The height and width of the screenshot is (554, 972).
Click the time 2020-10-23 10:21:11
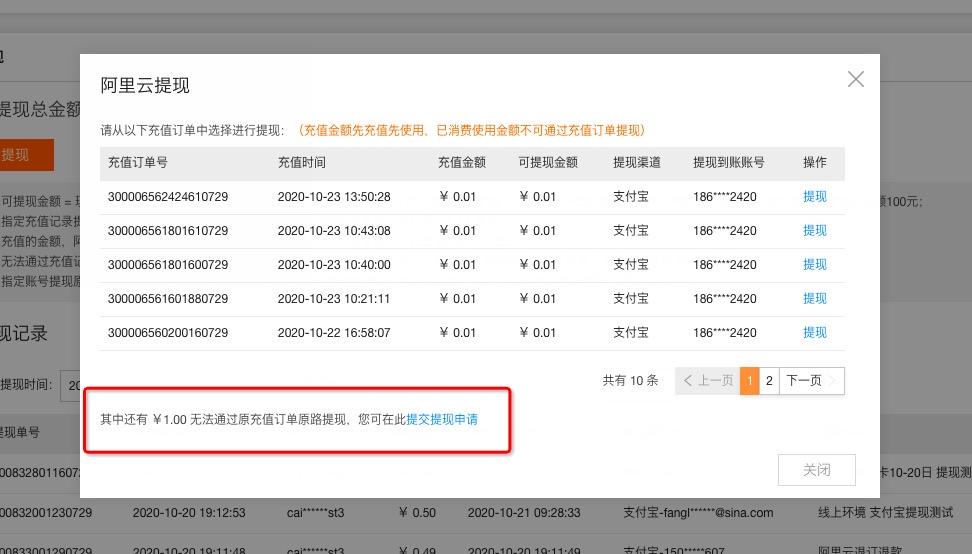click(x=334, y=299)
